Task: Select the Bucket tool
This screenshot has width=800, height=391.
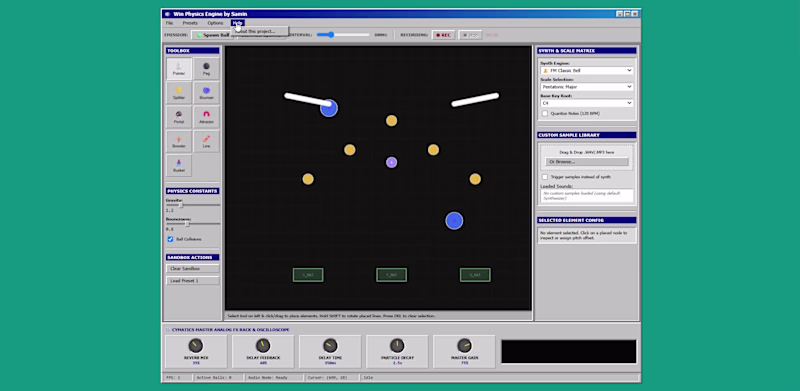Action: 179,165
